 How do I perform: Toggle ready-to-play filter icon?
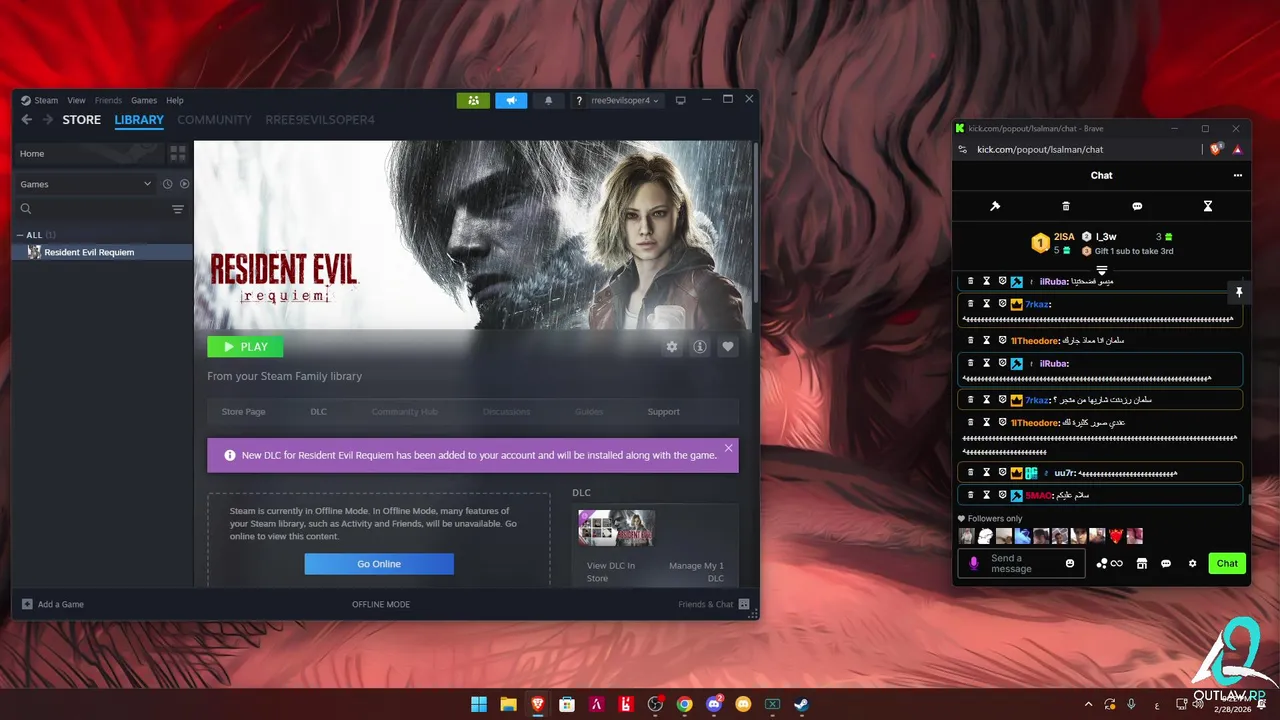[184, 184]
